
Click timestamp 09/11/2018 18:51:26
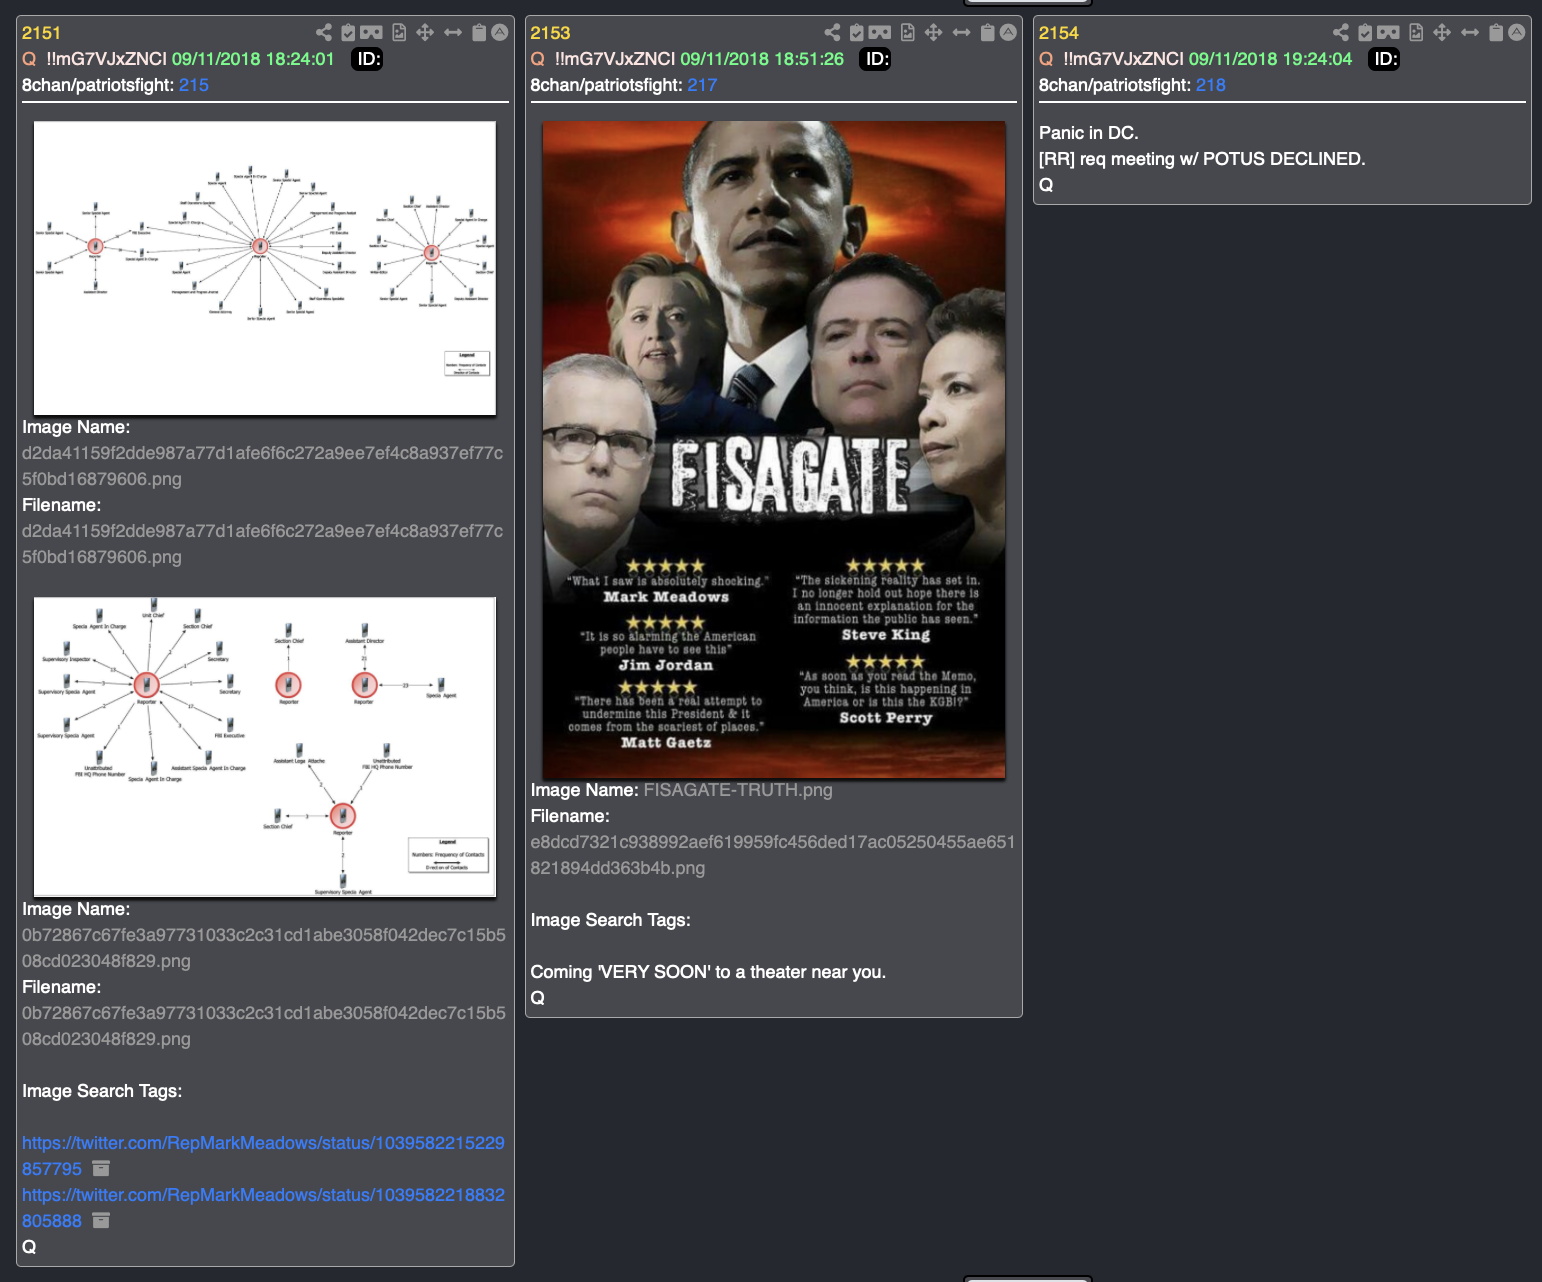click(762, 59)
